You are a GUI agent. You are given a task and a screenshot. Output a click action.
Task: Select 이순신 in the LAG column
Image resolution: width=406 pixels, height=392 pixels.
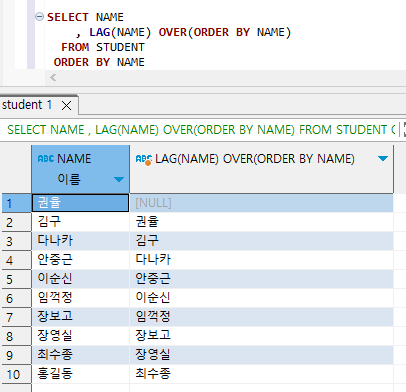coord(262,298)
